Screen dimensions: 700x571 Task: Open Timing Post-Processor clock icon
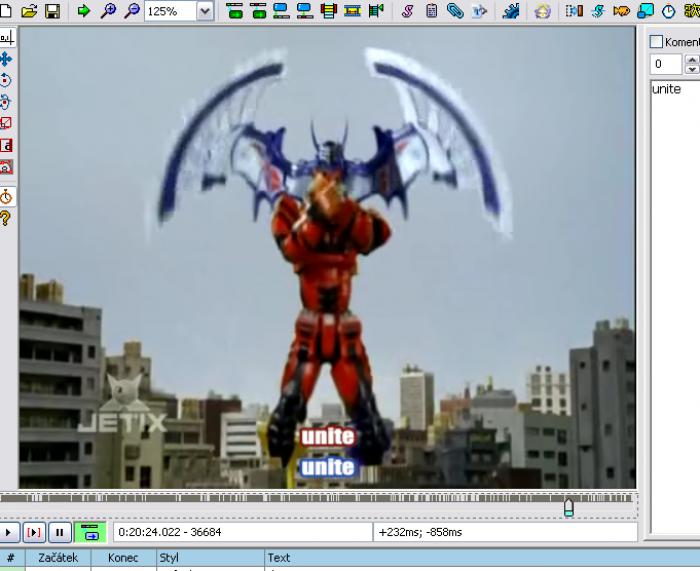click(668, 10)
